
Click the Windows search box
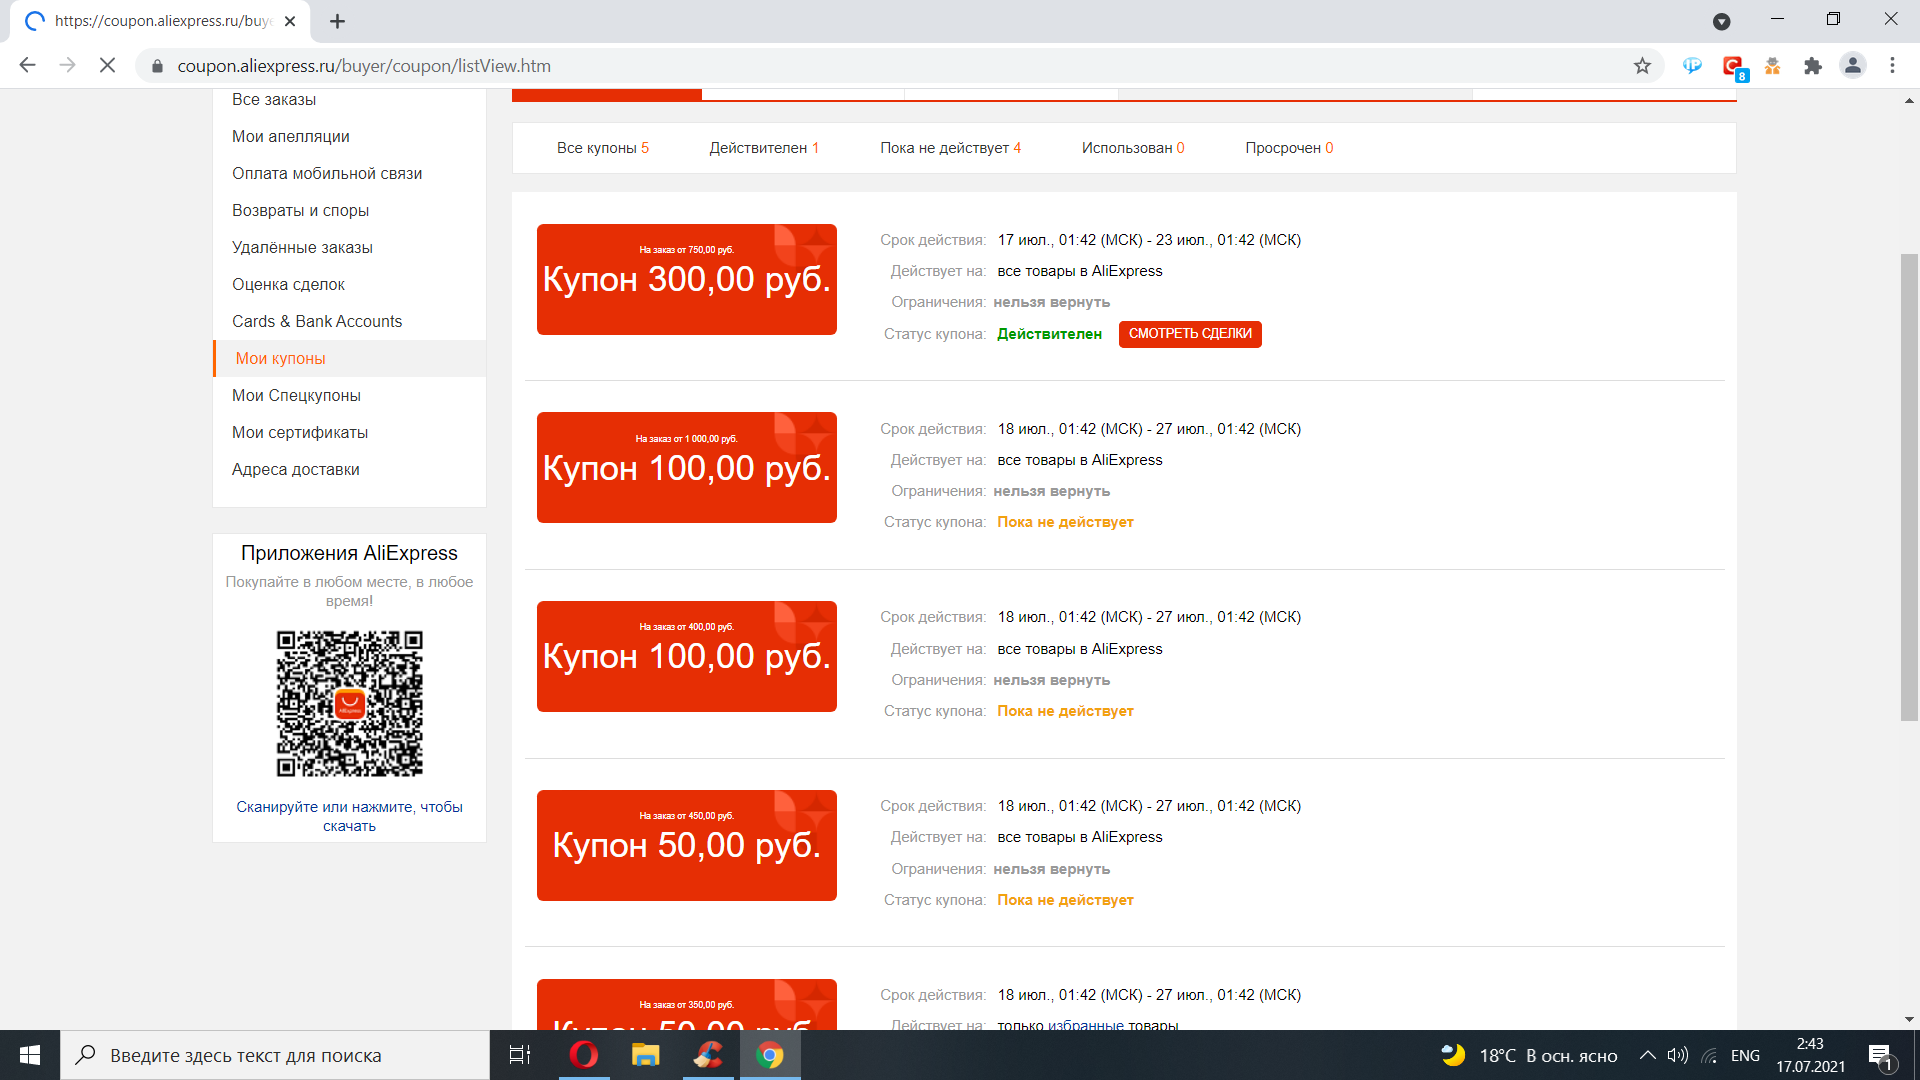tap(275, 1055)
